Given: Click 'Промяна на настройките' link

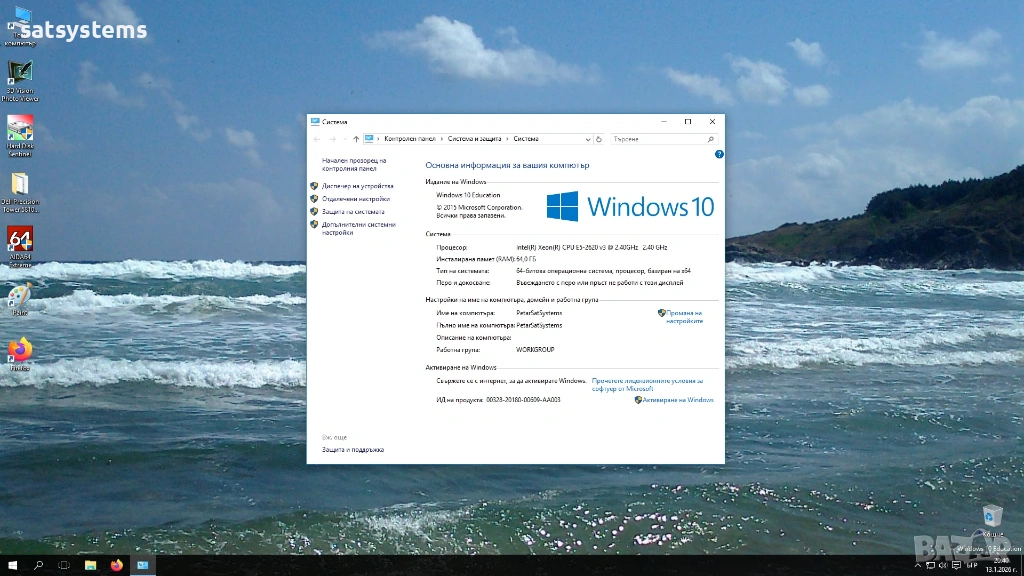Looking at the screenshot, I should [685, 317].
